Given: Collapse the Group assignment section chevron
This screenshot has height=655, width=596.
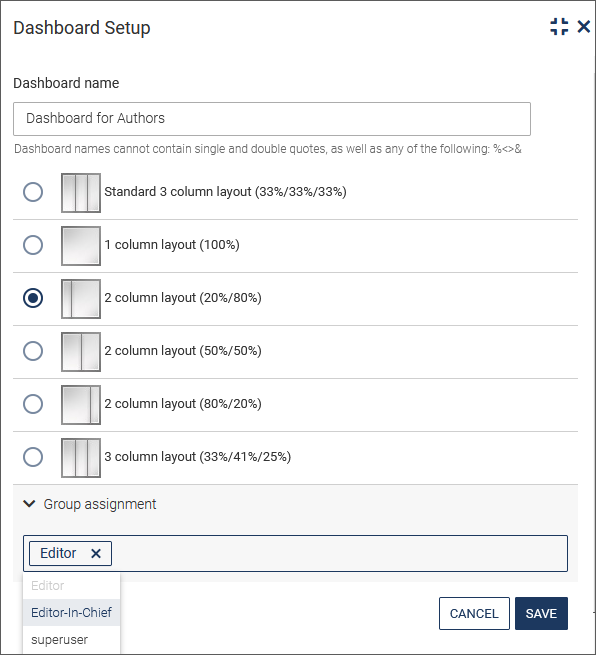Looking at the screenshot, I should pos(29,504).
